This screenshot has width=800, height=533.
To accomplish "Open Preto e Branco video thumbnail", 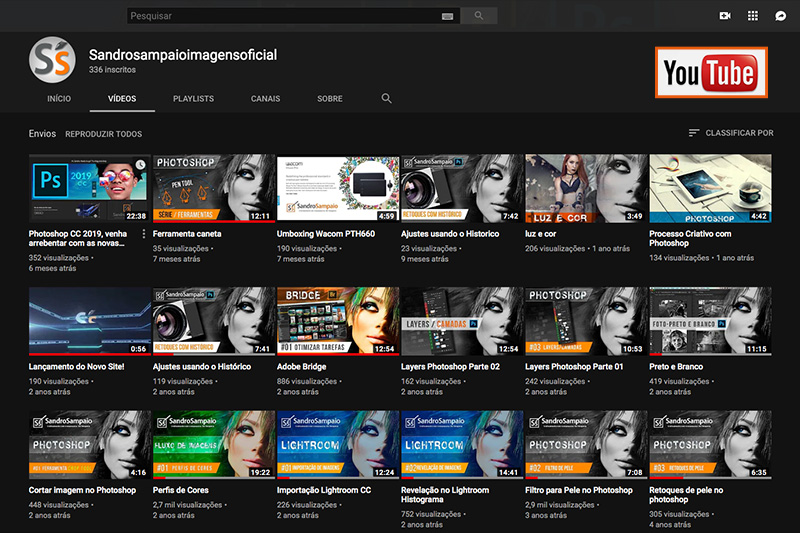I will coord(710,321).
